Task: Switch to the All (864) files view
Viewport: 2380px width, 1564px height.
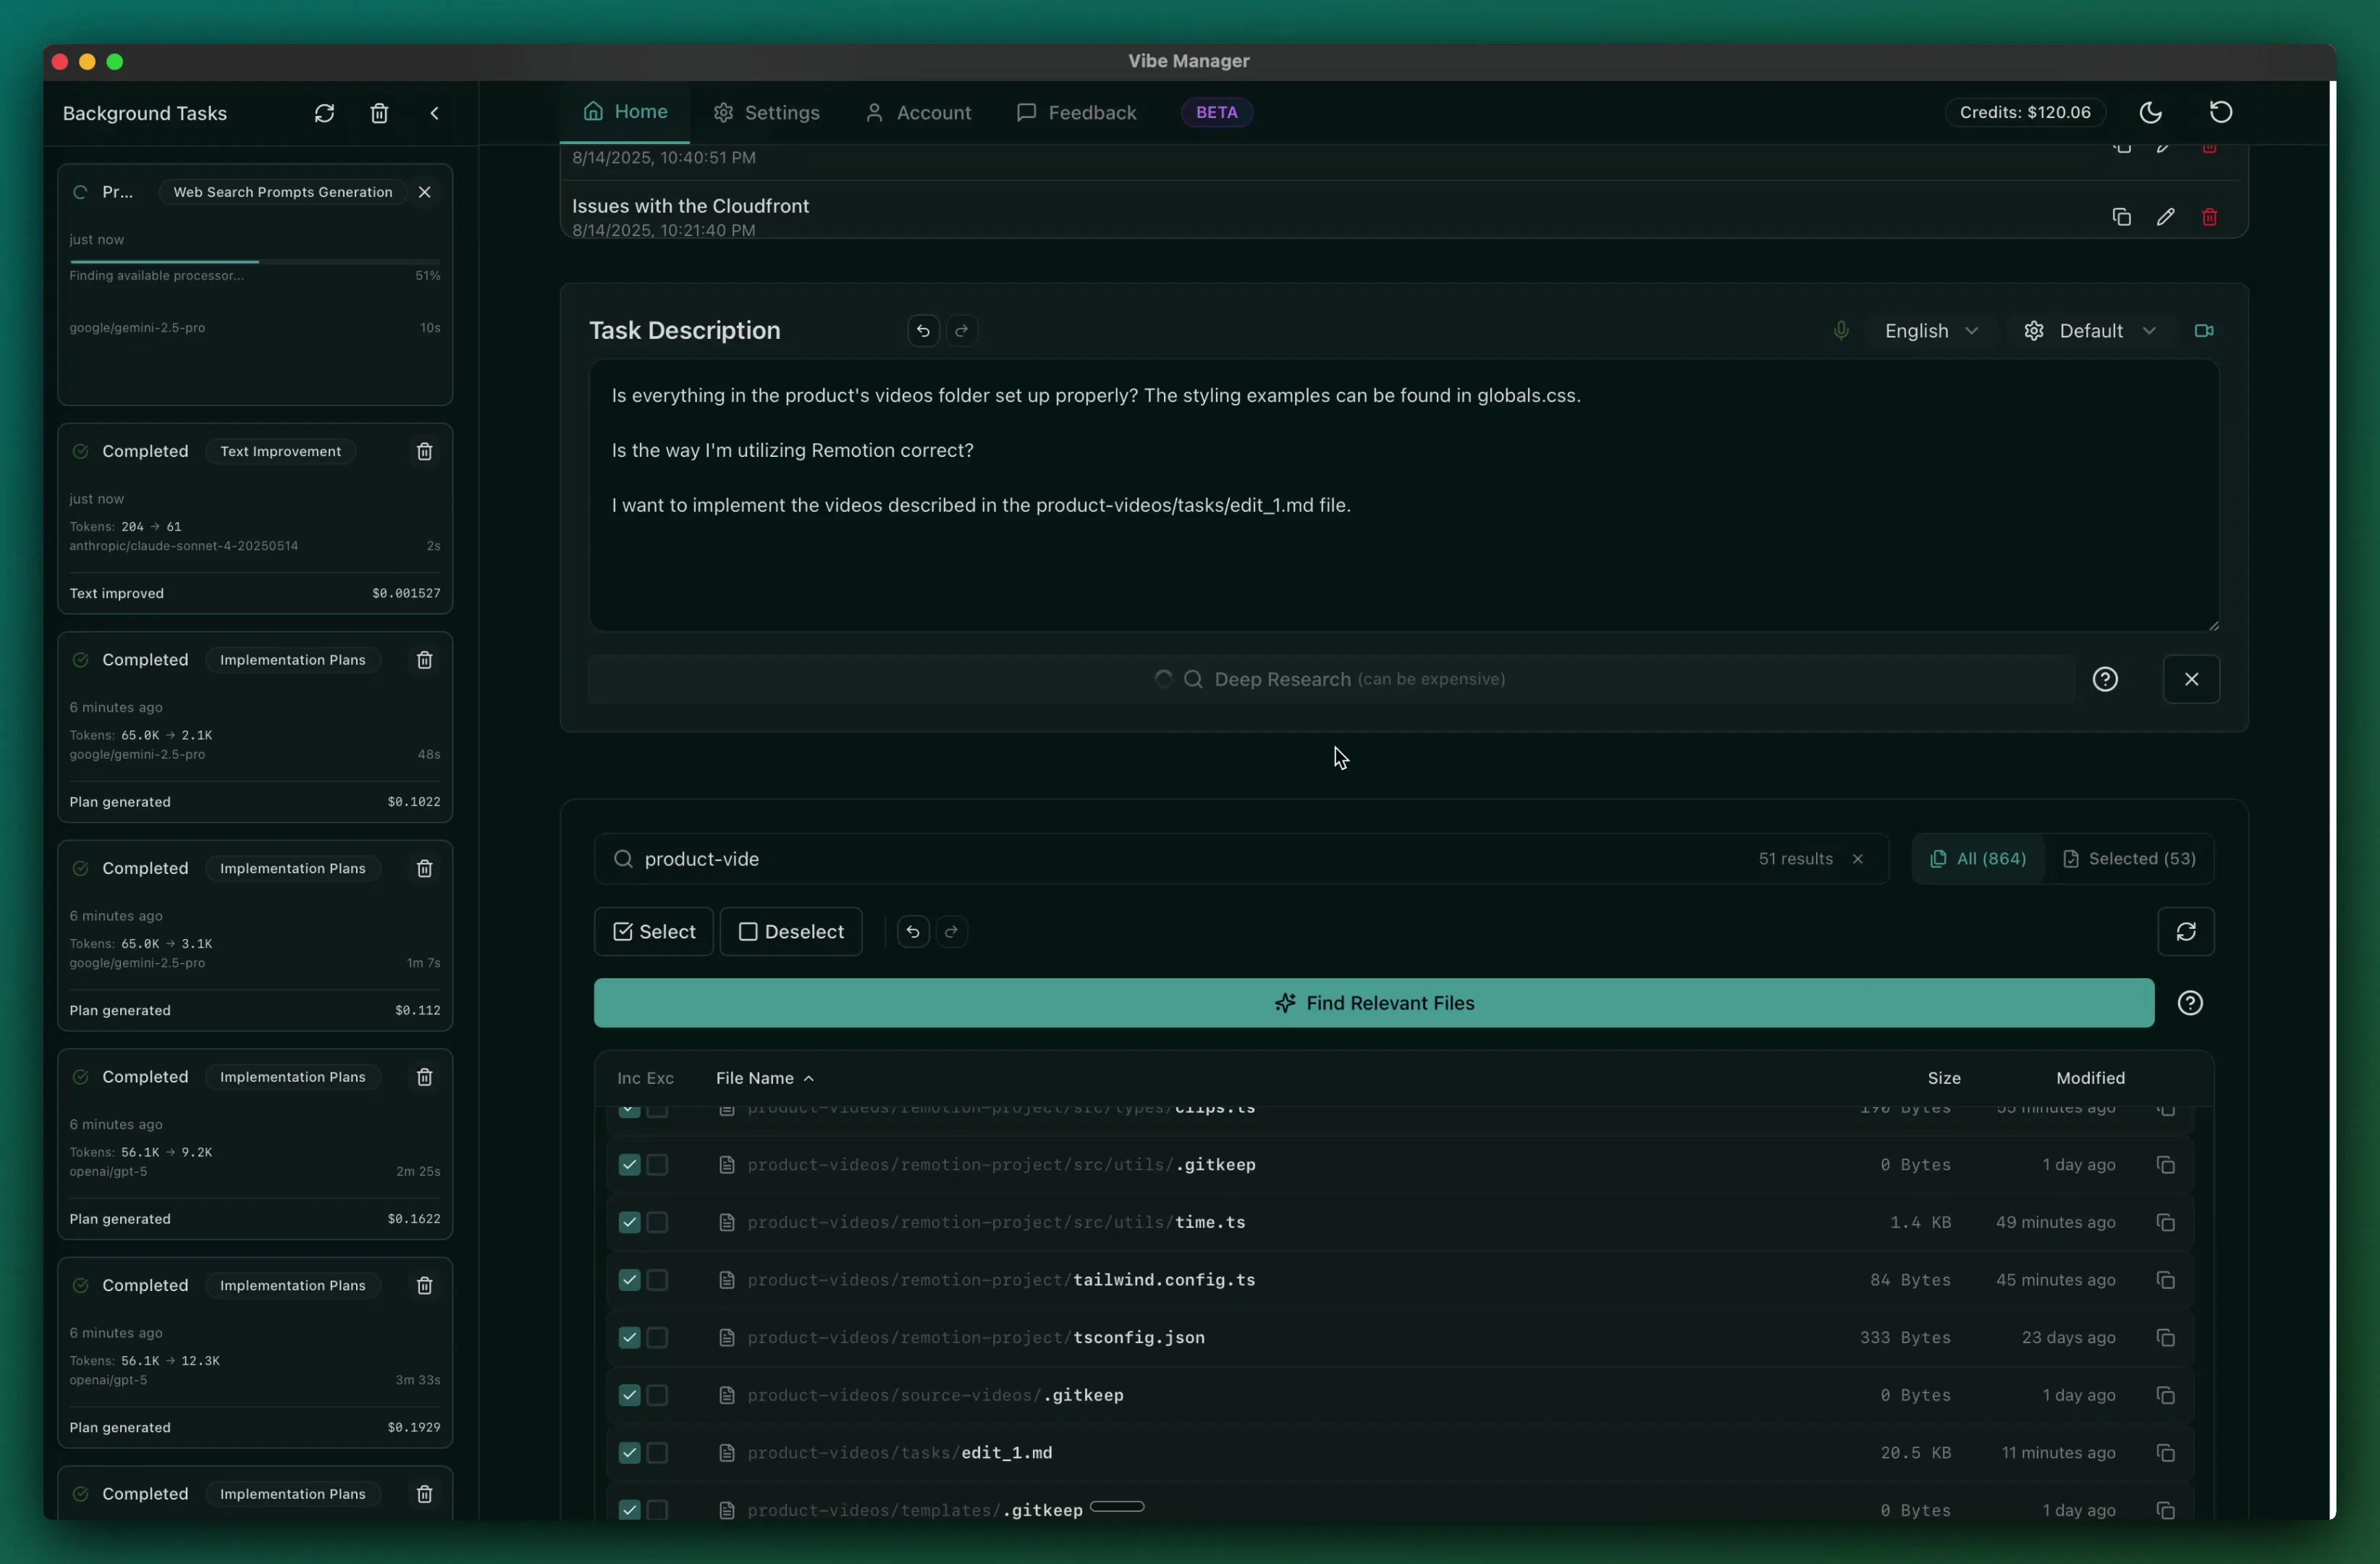Action: click(1978, 859)
